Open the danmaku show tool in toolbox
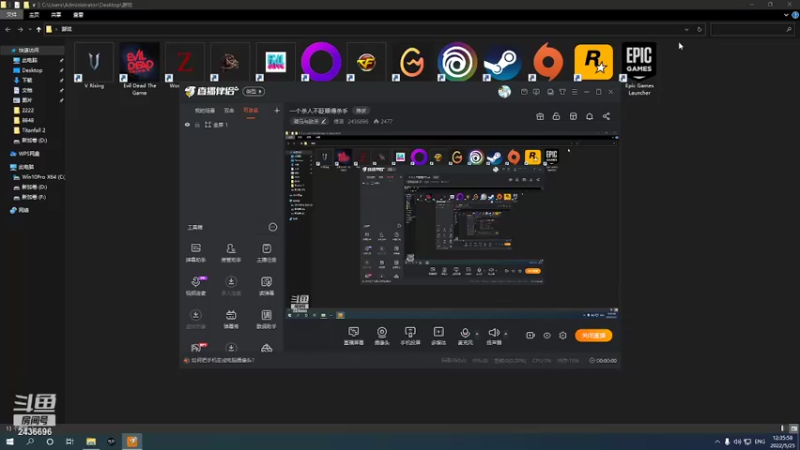Viewport: 800px width, 450px height. click(231, 319)
